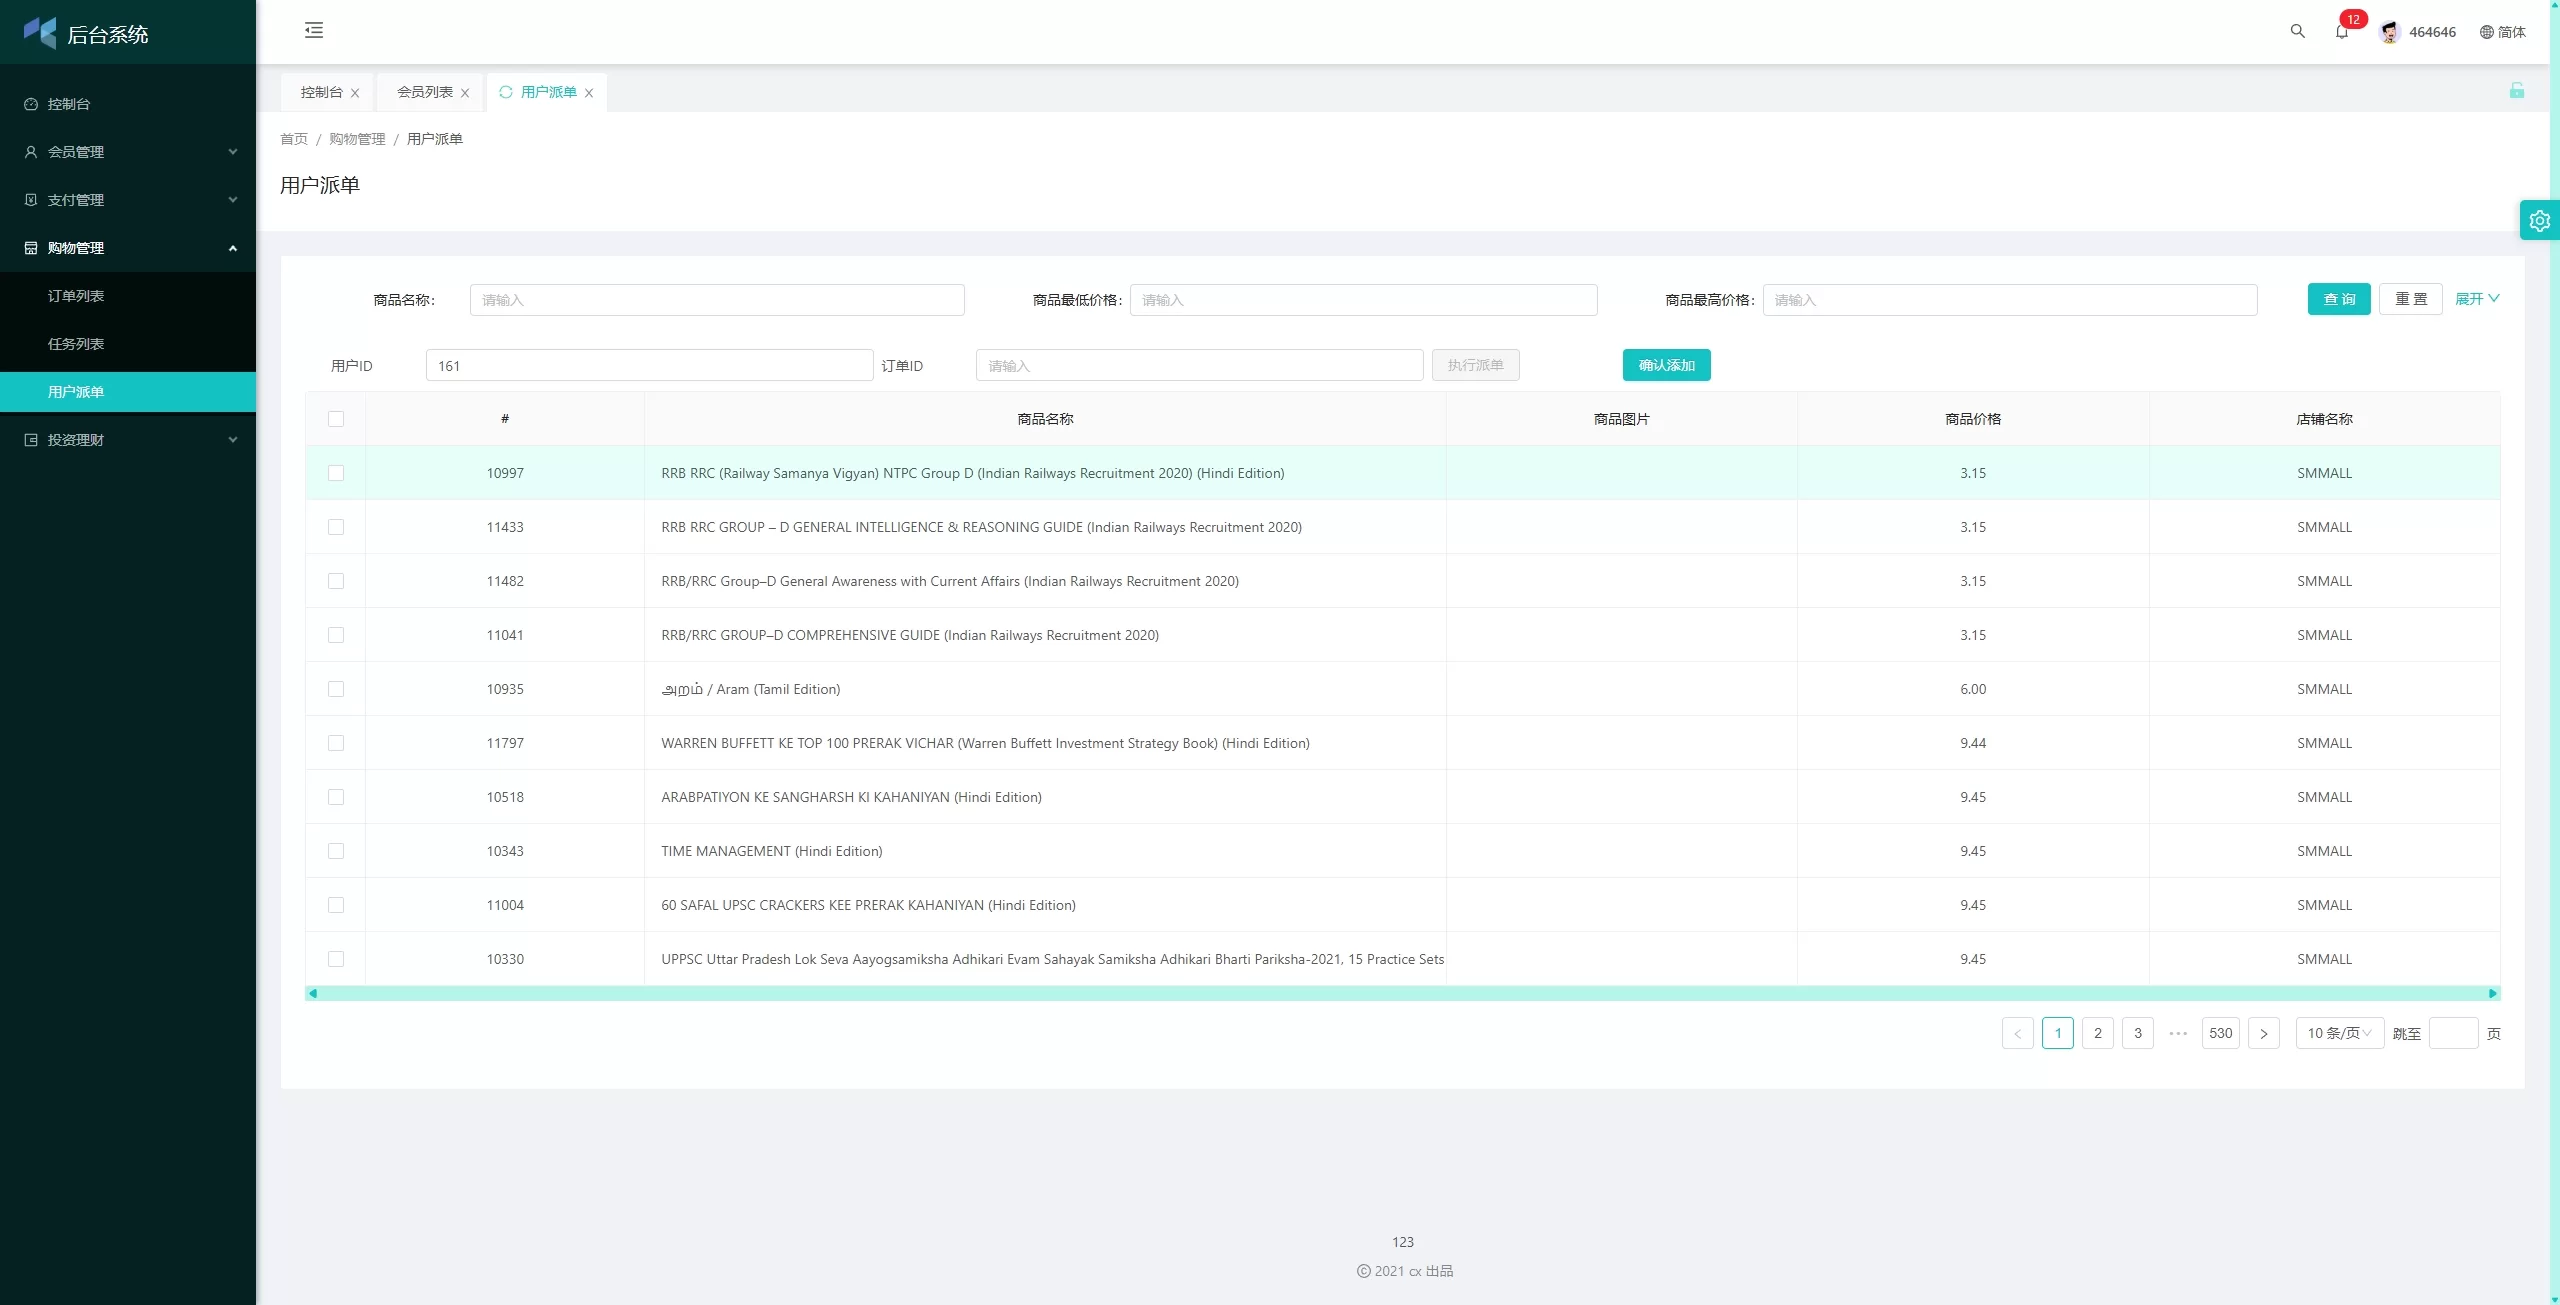Select checkbox for item 11797
The image size is (2560, 1305).
coord(336,743)
